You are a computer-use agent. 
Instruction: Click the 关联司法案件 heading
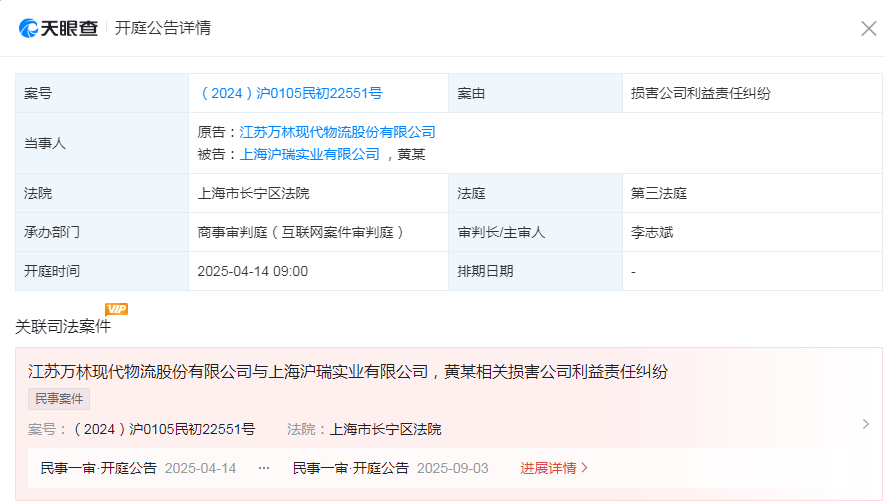63,326
